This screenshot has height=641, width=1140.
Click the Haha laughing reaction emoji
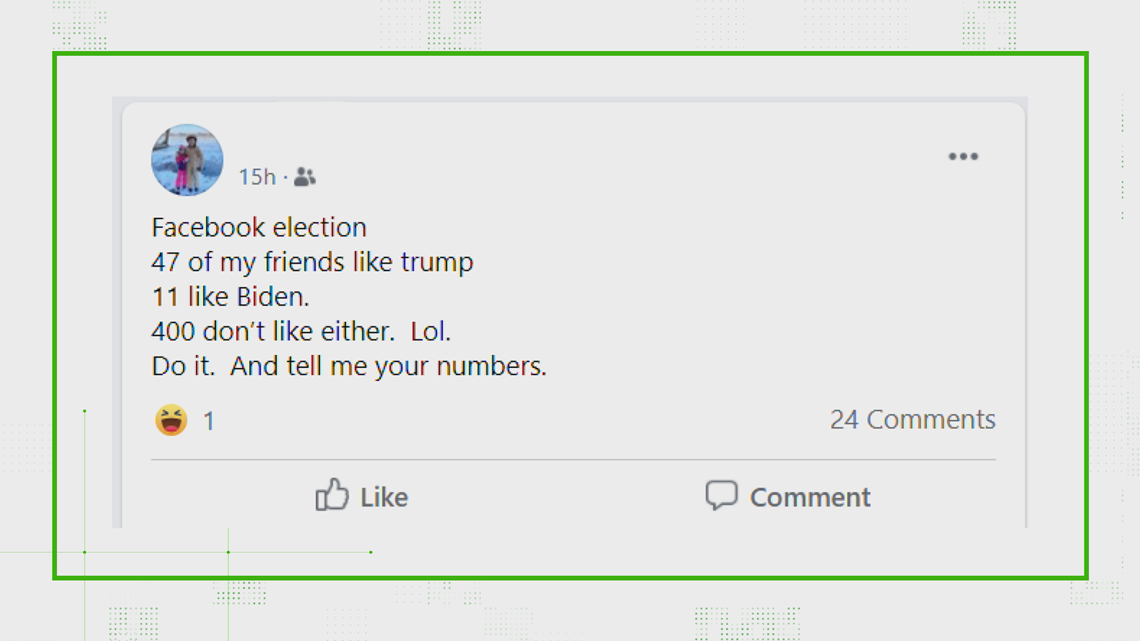pos(171,420)
